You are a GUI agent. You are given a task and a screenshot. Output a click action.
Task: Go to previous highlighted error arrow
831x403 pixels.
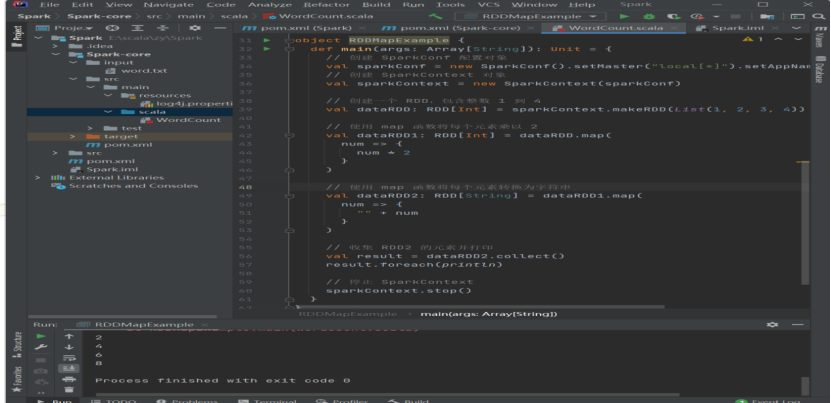[778, 39]
